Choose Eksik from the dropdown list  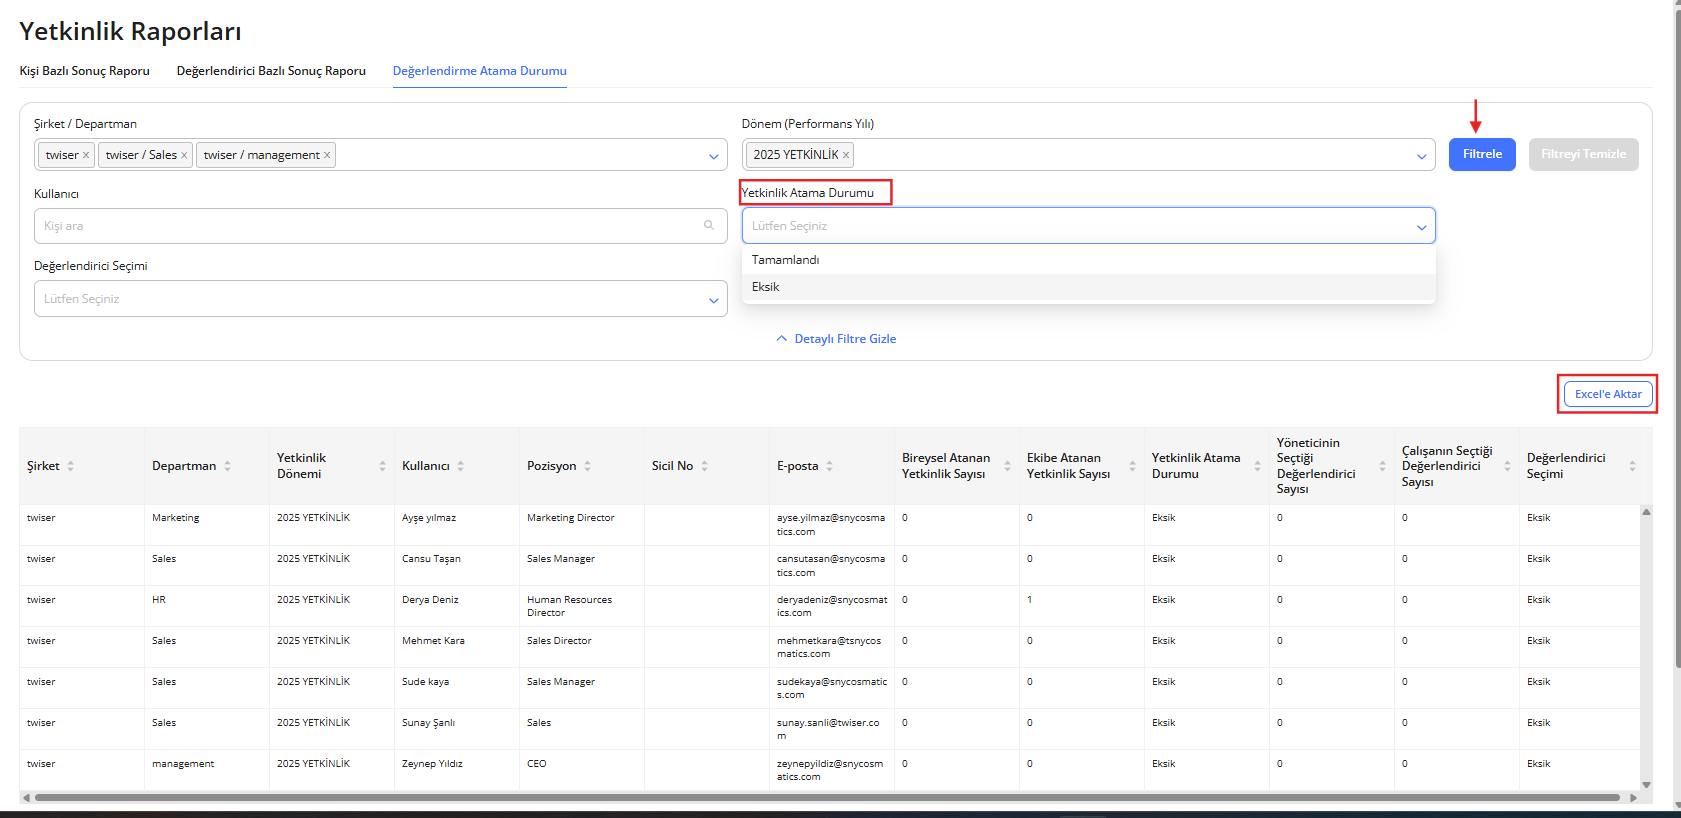click(766, 287)
